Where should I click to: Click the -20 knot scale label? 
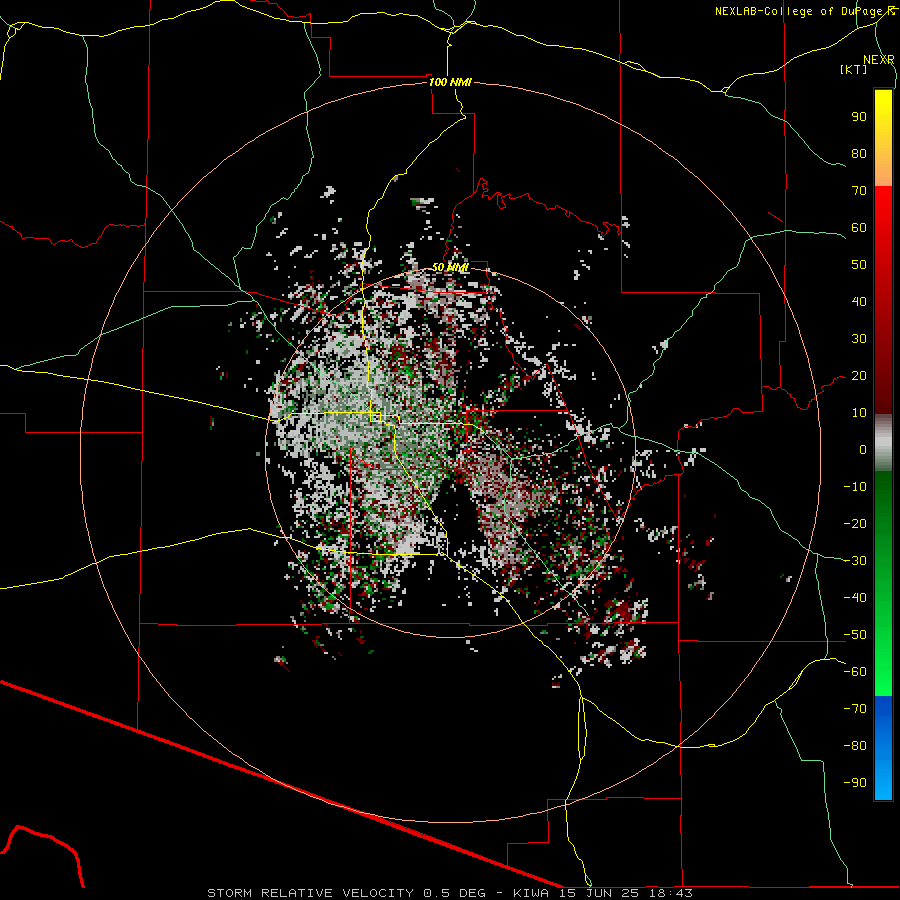pos(855,524)
